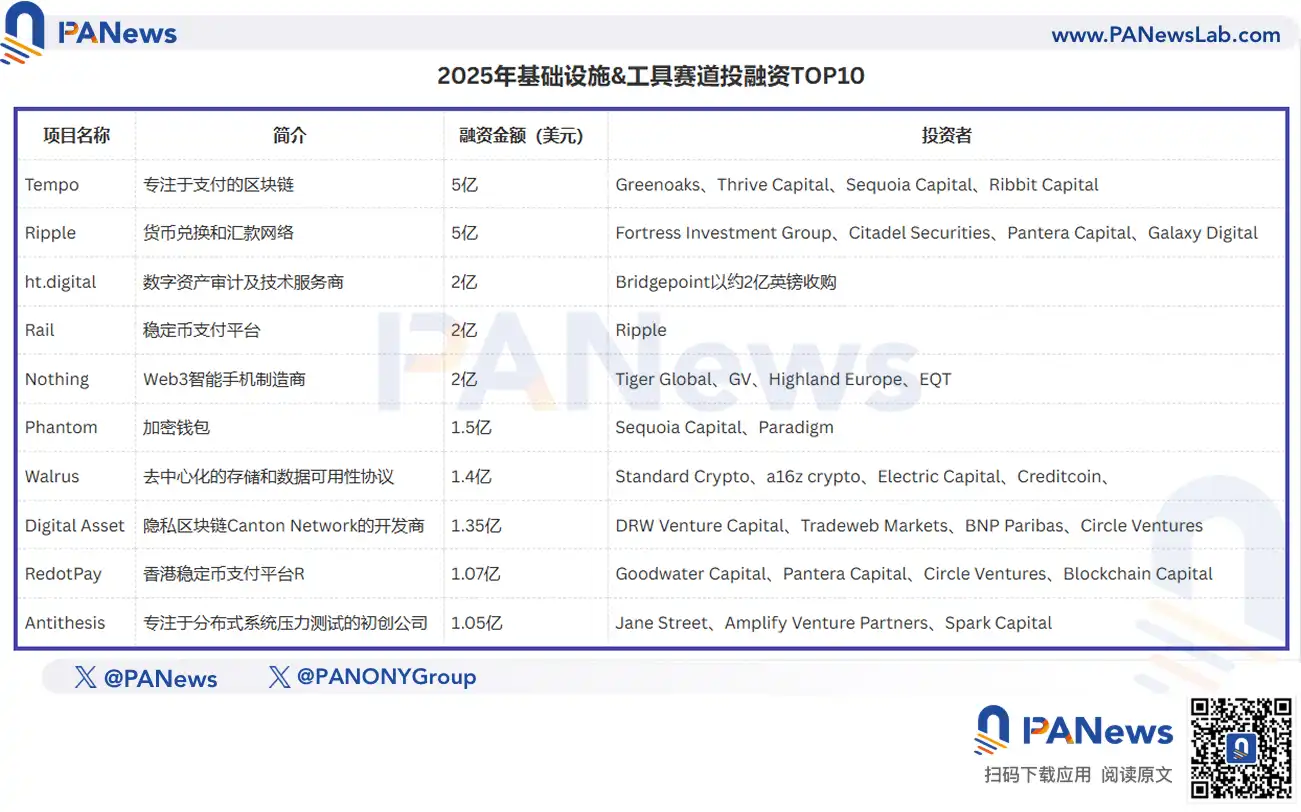The height and width of the screenshot is (812, 1301).
Task: Click the PANews logo in the header
Action: 90,32
